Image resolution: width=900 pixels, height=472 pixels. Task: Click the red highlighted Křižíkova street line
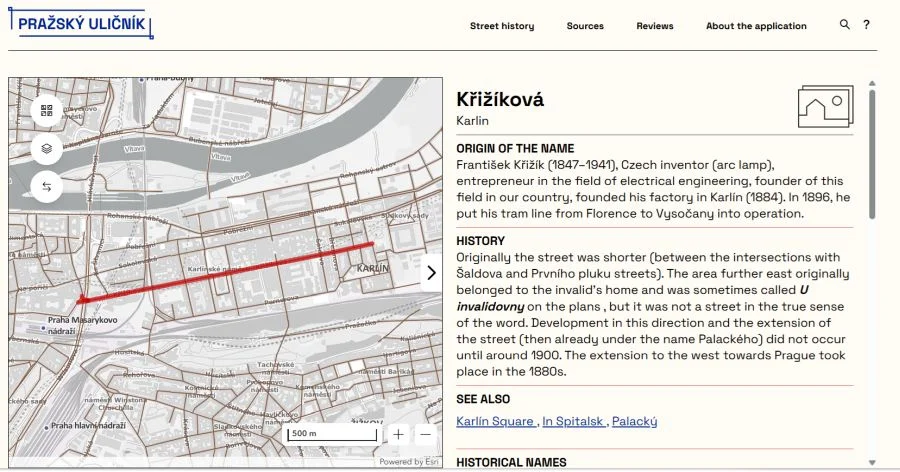230,270
